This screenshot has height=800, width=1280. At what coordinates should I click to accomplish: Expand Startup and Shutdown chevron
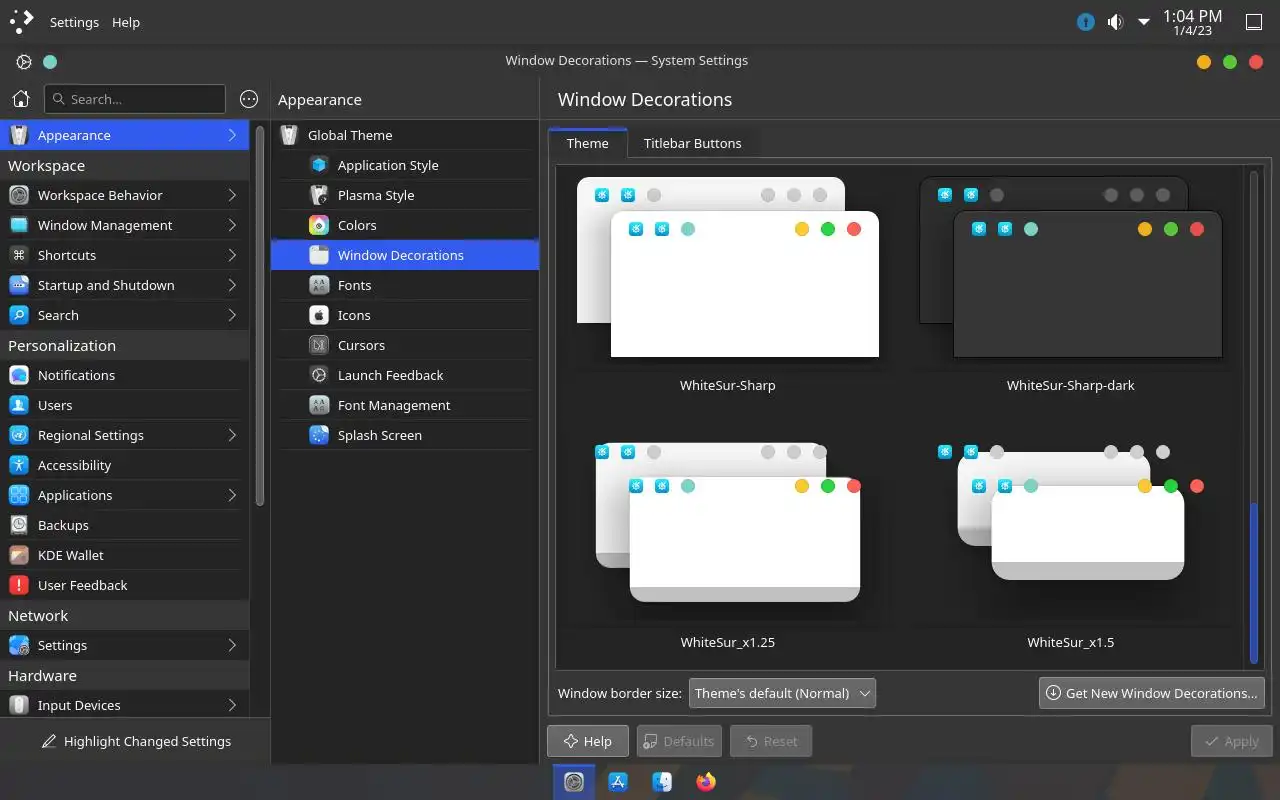pos(232,285)
